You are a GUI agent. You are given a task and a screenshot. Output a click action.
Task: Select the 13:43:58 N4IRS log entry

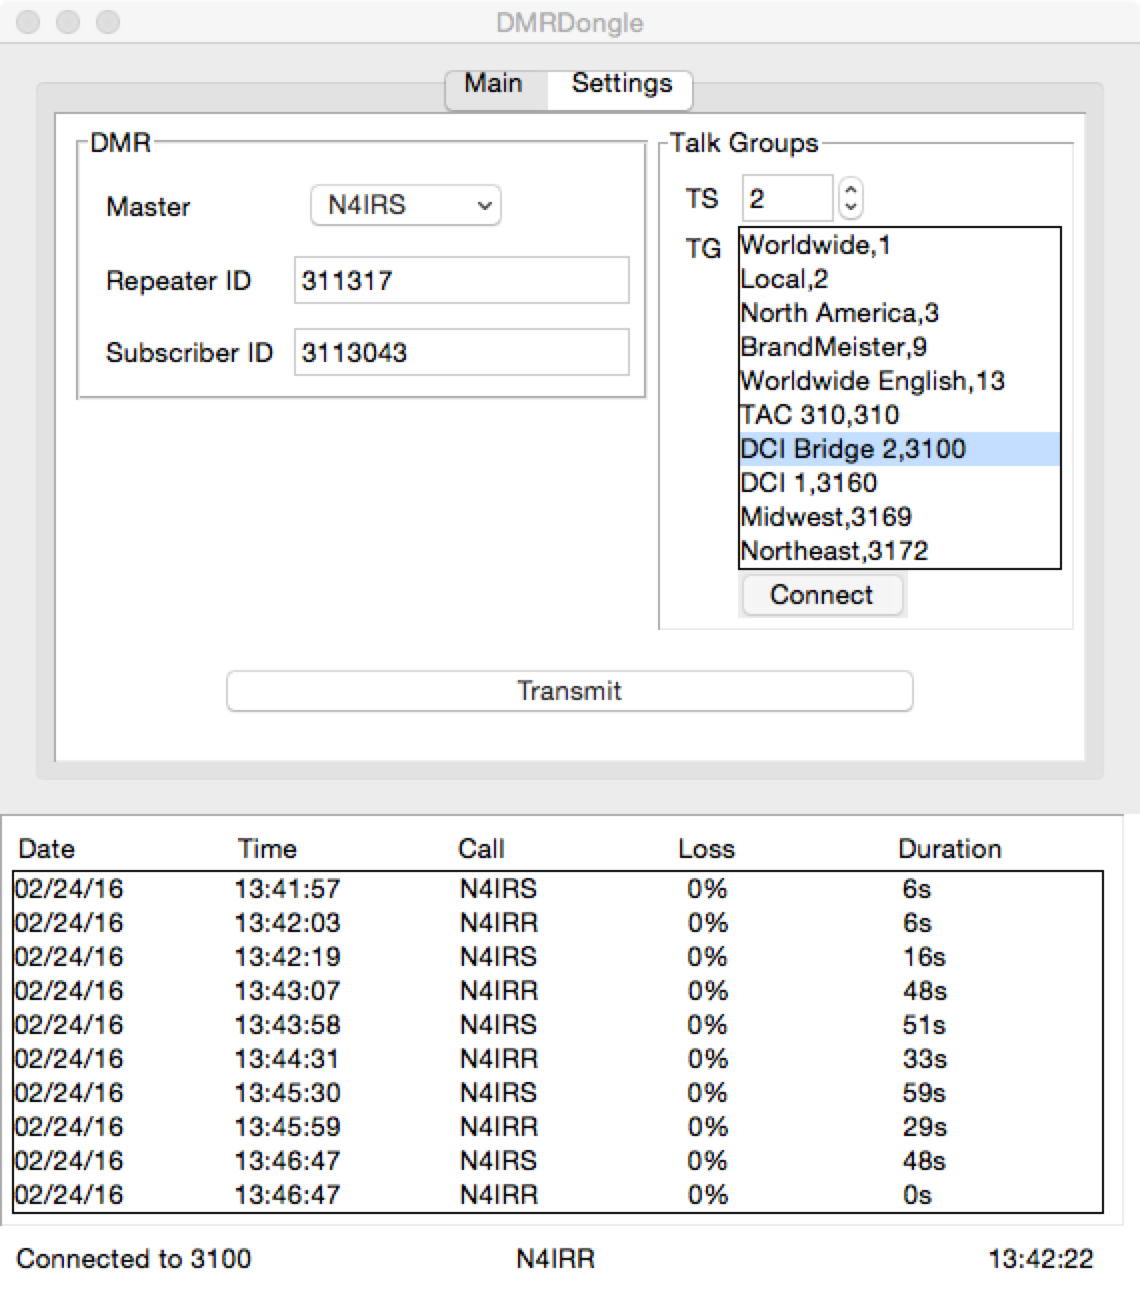pos(558,1025)
